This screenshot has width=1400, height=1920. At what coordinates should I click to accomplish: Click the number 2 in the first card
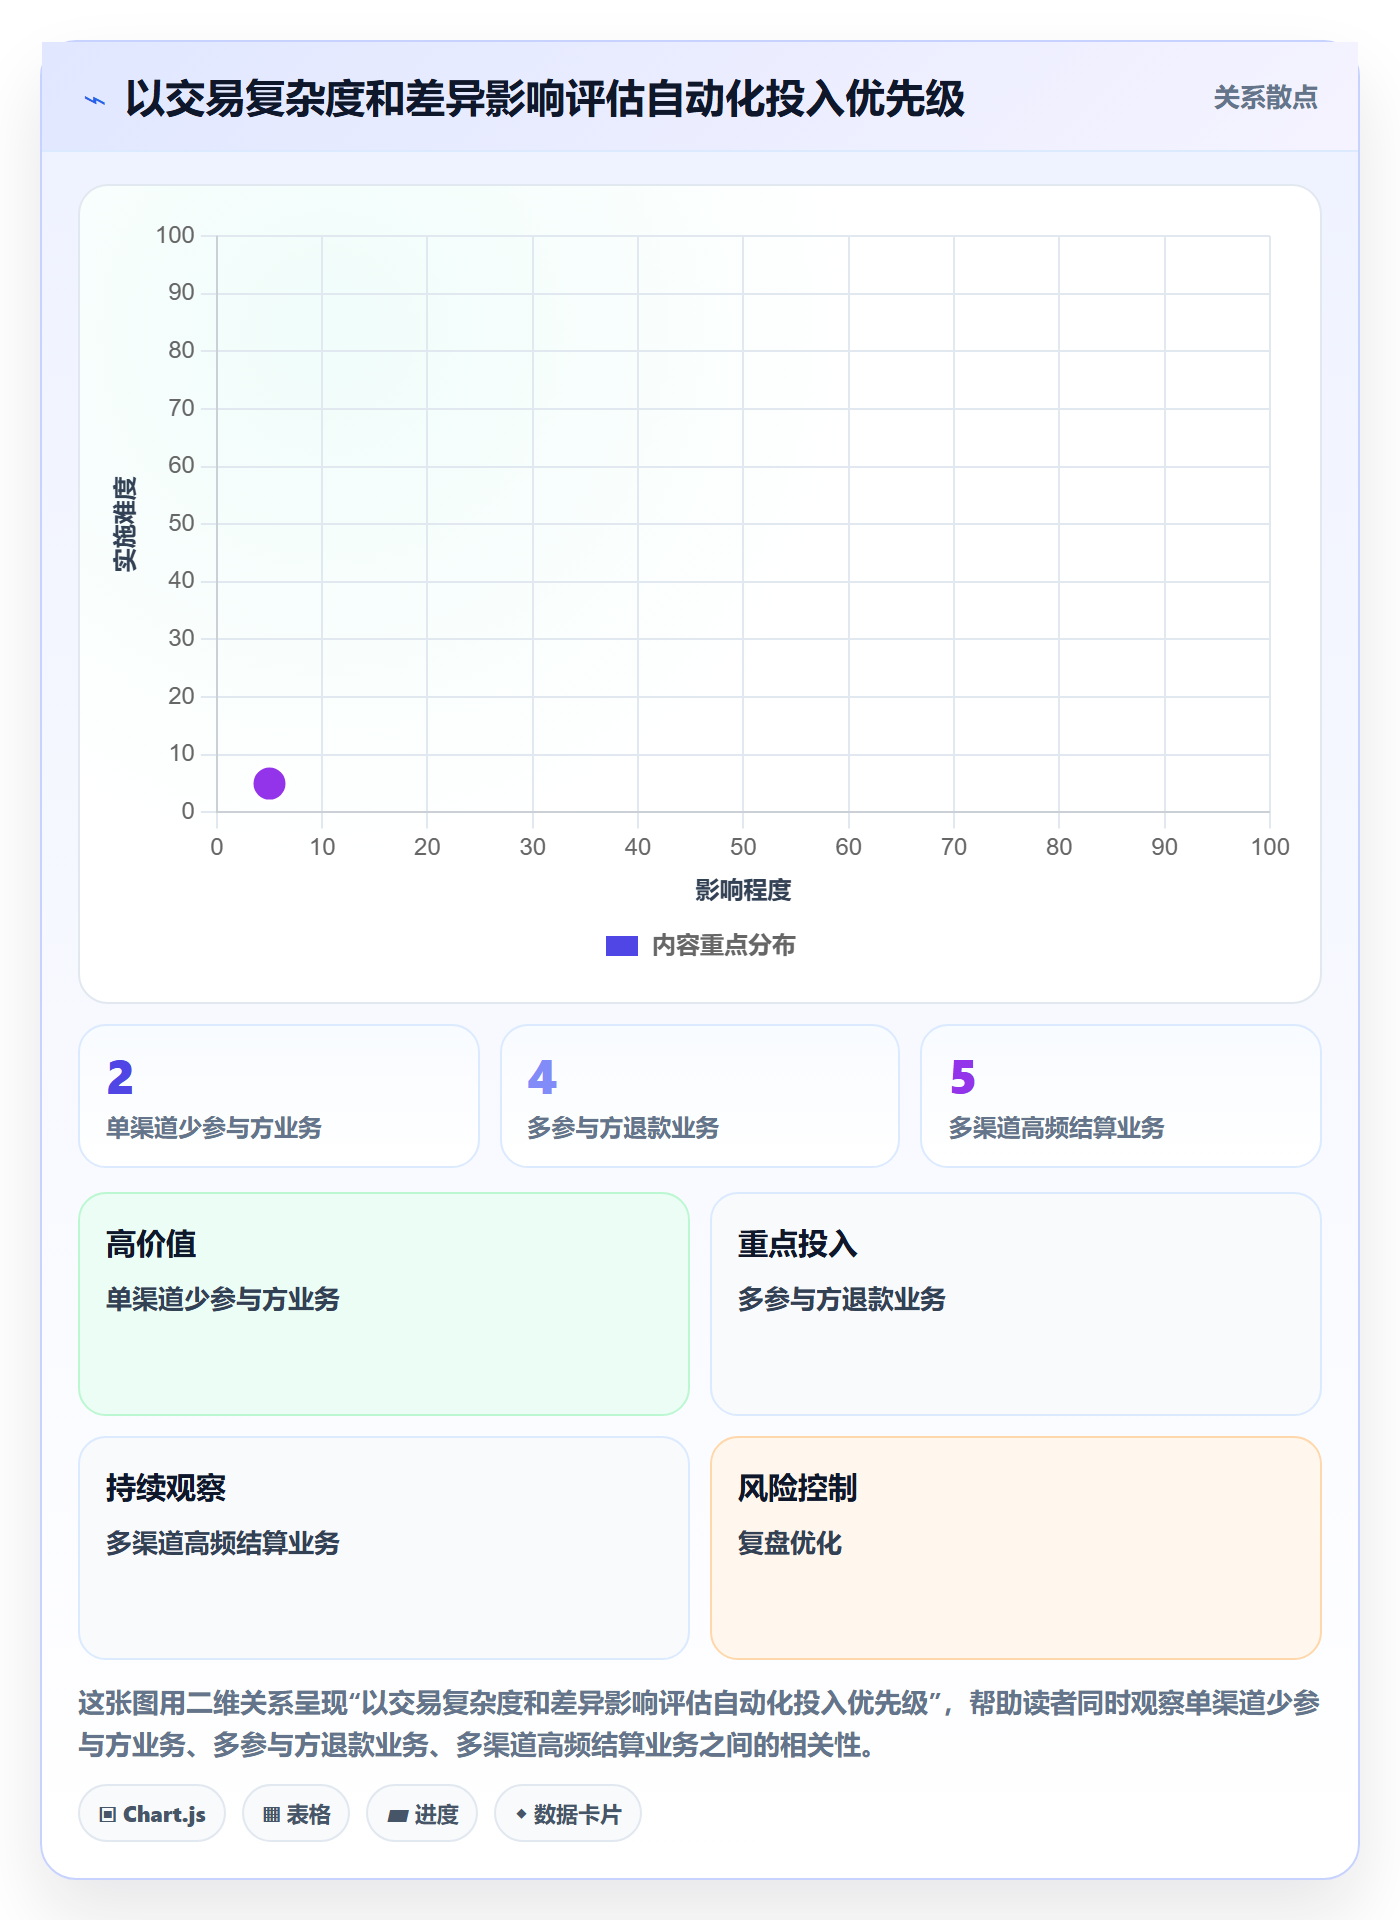click(x=120, y=1078)
